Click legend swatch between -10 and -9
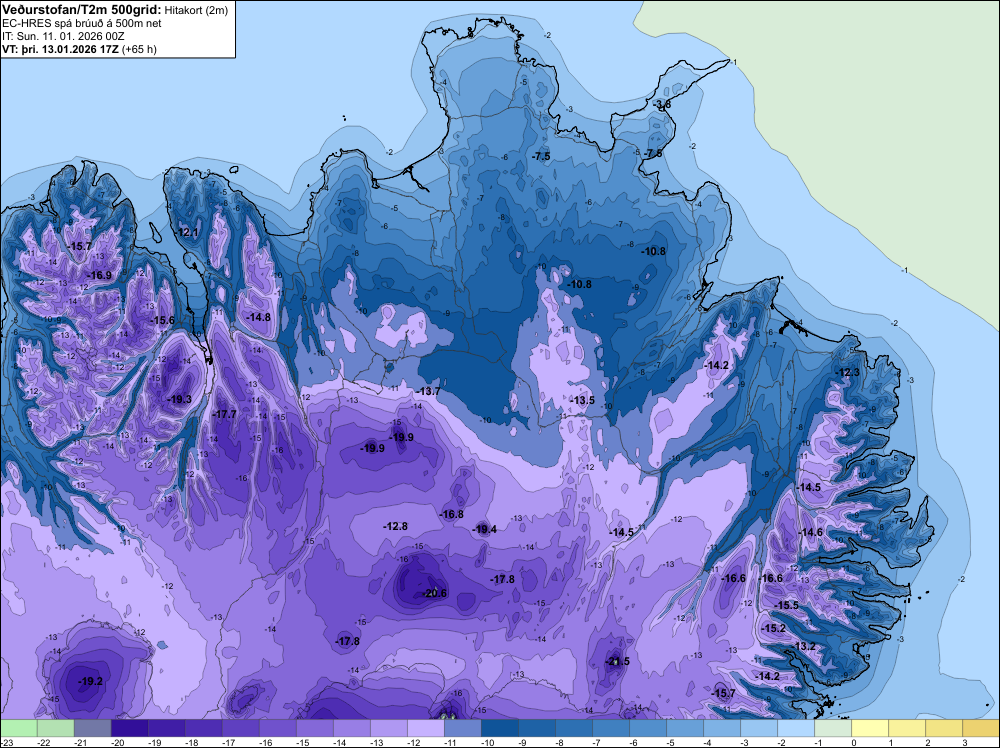1000x748 pixels. pyautogui.click(x=499, y=728)
